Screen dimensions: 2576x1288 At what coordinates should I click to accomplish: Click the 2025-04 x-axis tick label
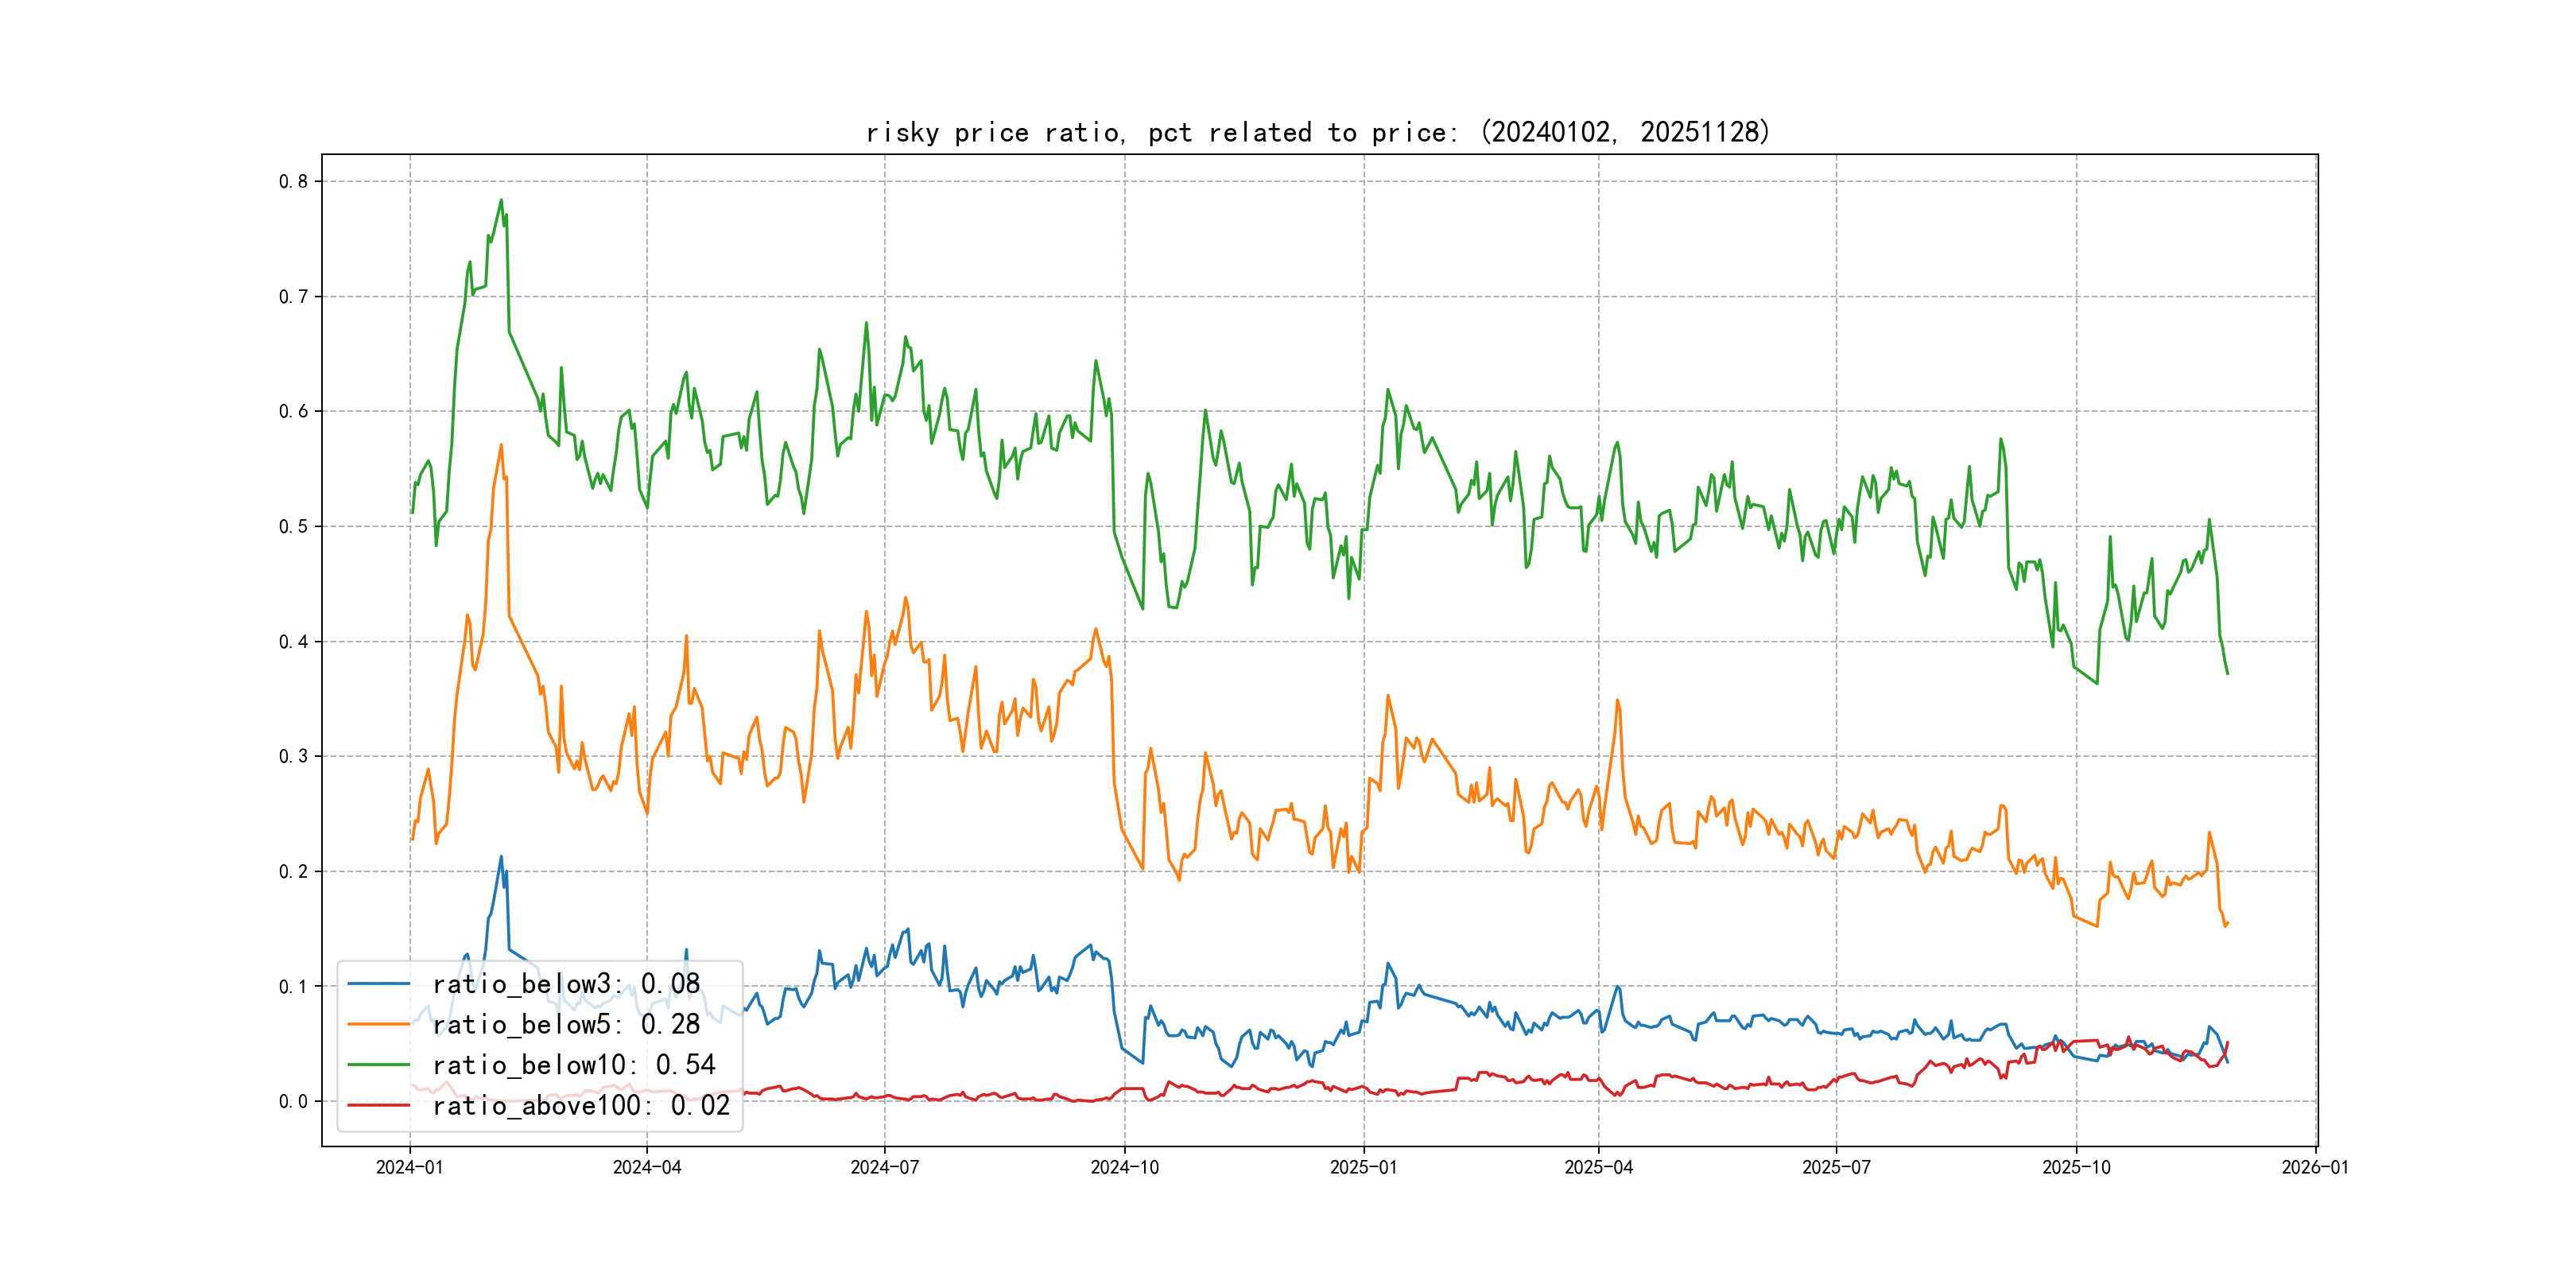(1598, 1167)
